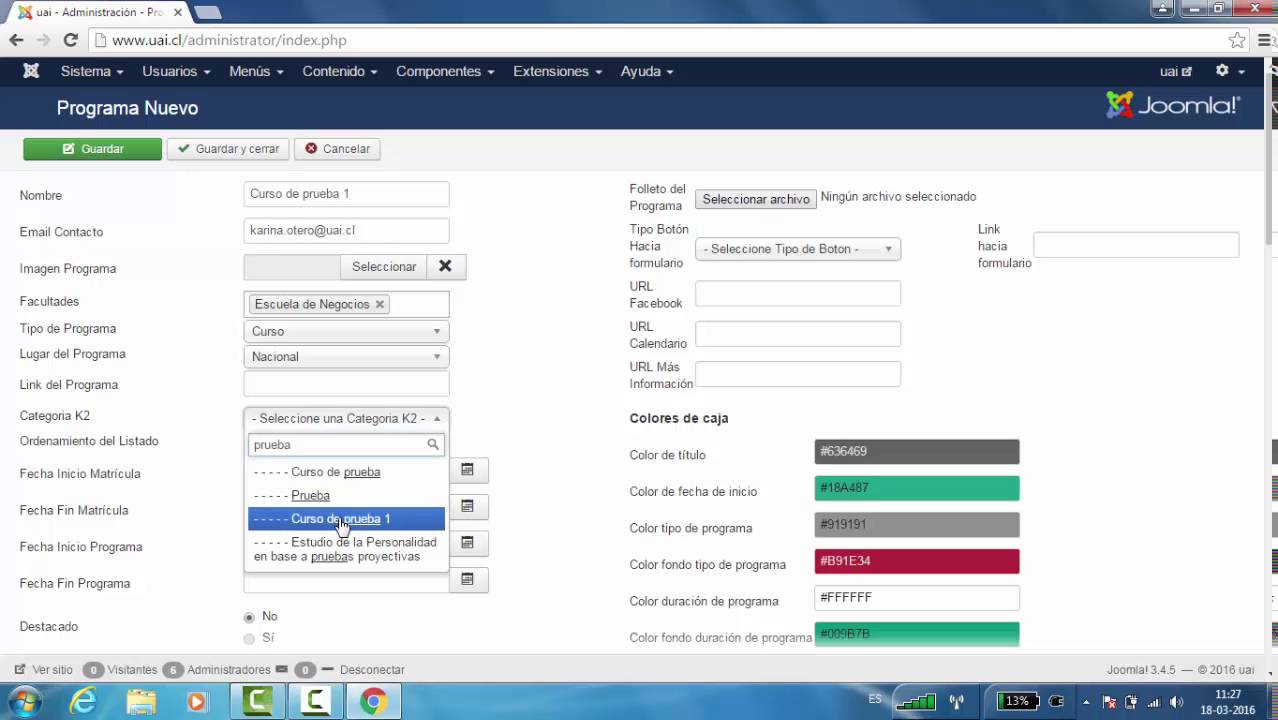
Task: Open the Componentes menu
Action: coord(445,71)
